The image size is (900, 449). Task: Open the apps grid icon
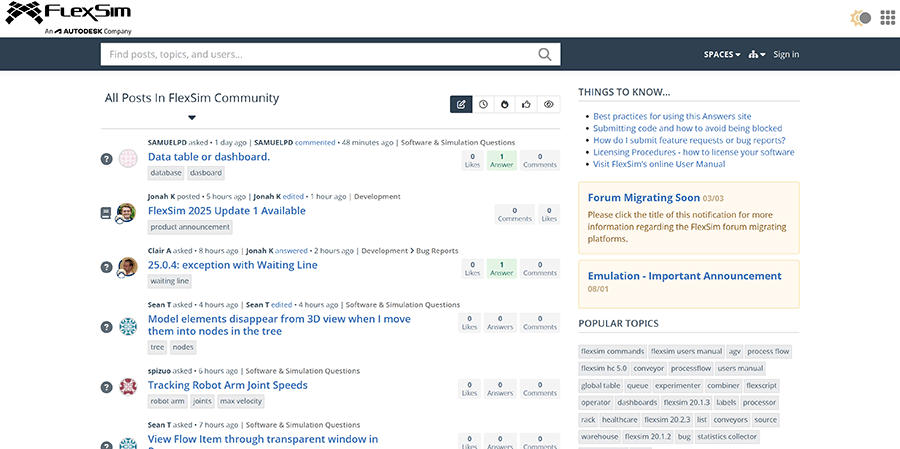[x=888, y=18]
